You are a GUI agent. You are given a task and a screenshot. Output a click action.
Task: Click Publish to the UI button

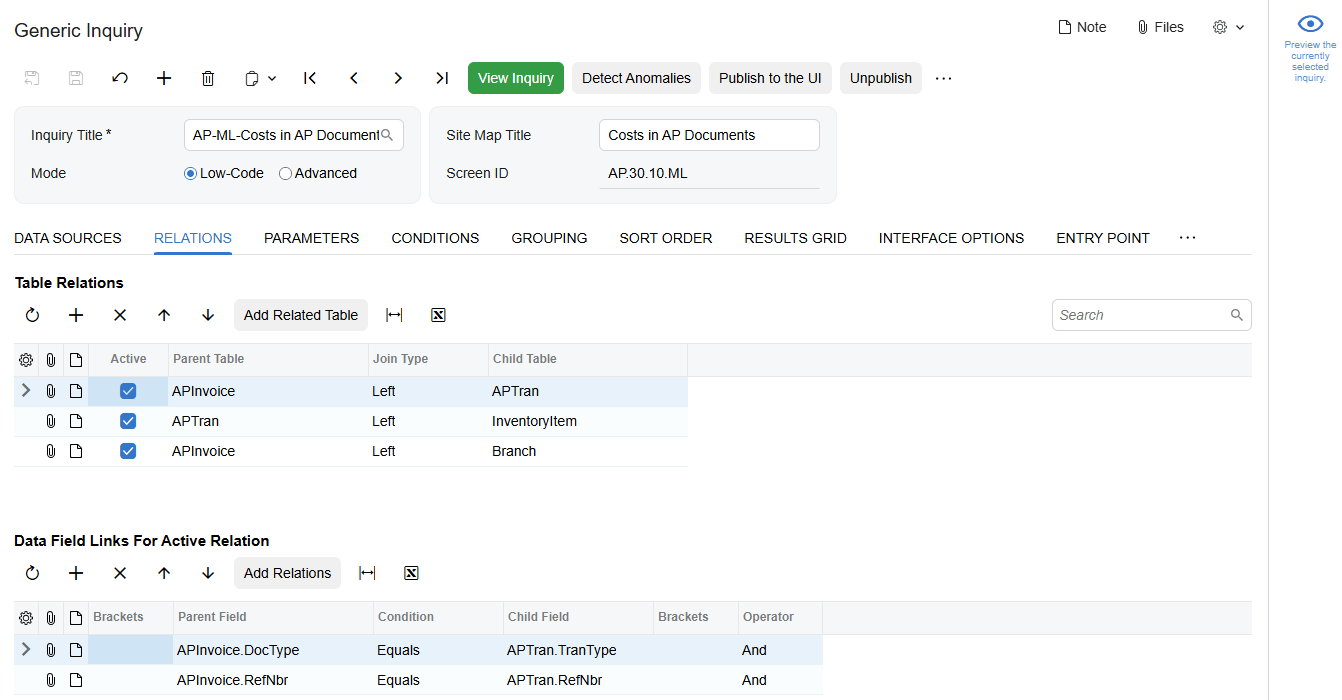tap(770, 78)
